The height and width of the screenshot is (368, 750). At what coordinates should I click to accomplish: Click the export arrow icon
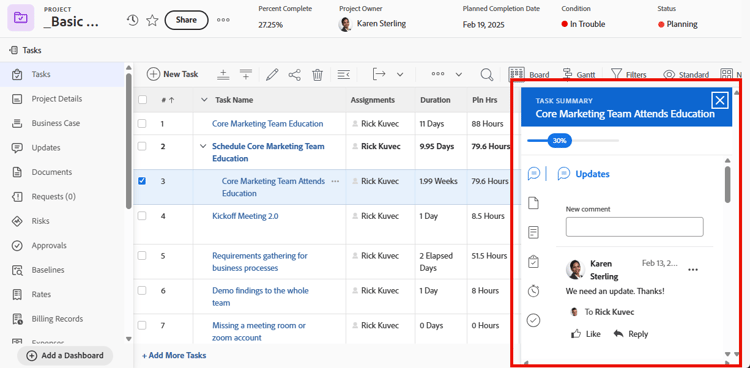[x=379, y=74]
